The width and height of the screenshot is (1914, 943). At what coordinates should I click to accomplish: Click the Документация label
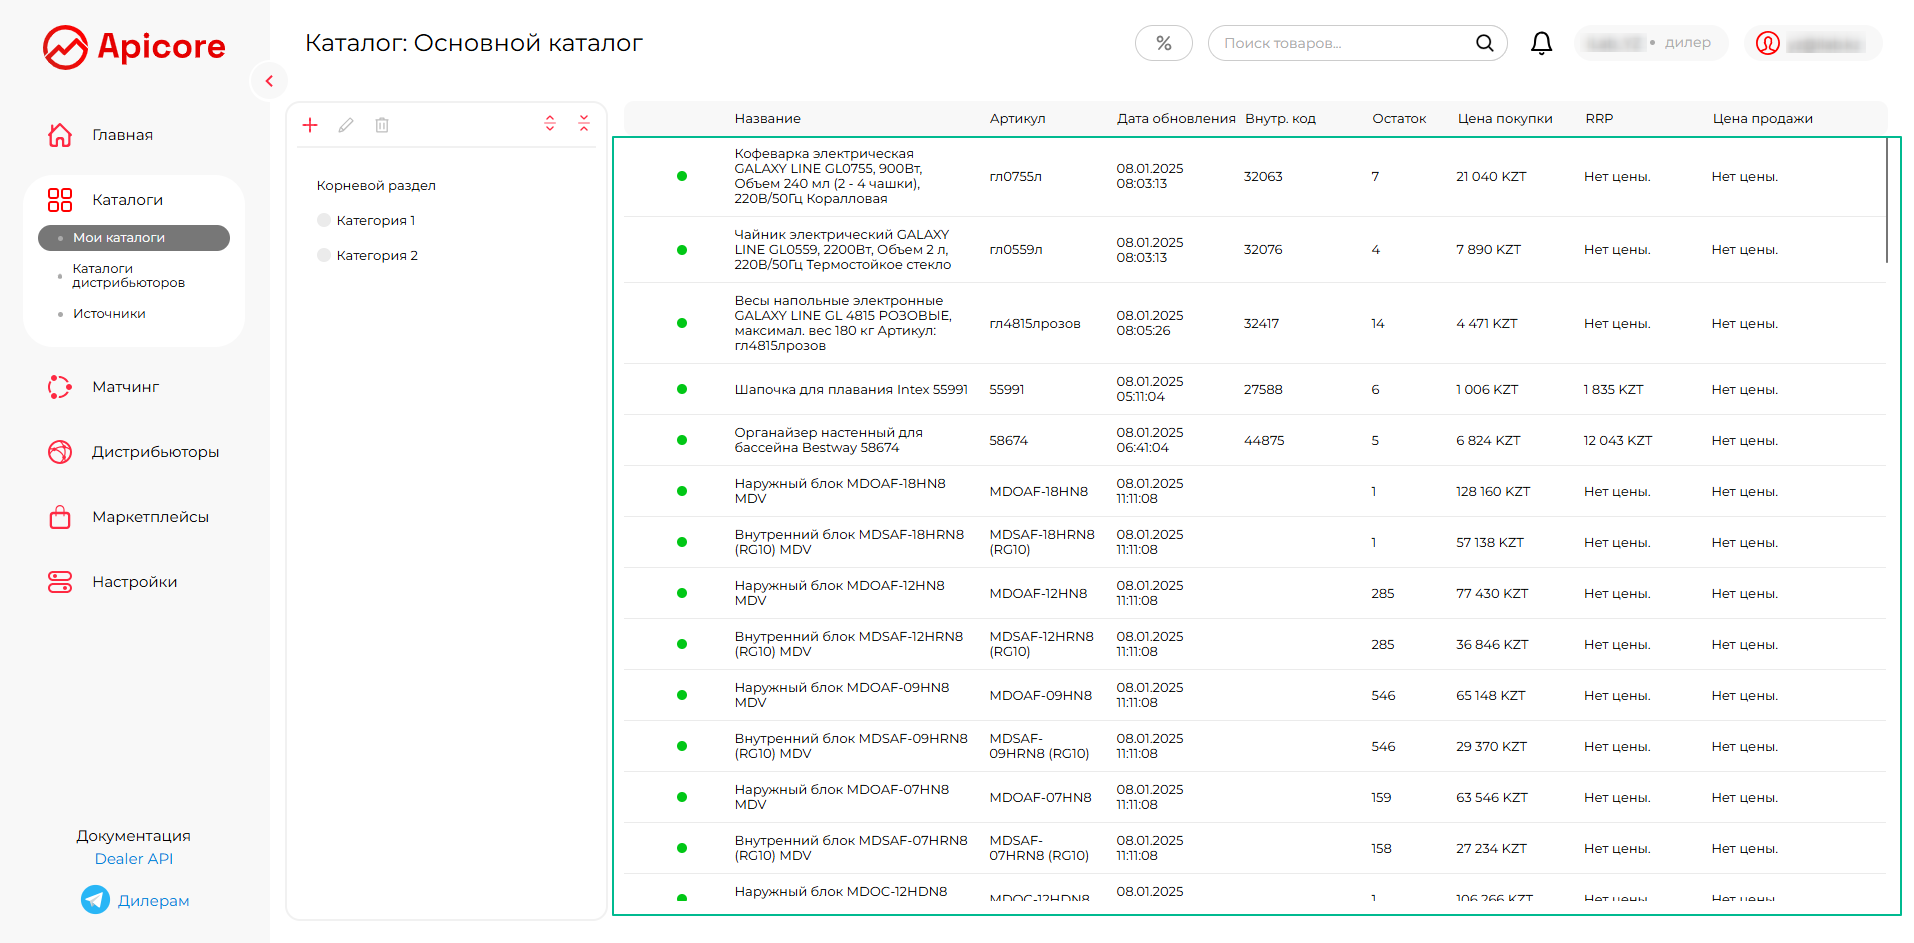point(134,836)
